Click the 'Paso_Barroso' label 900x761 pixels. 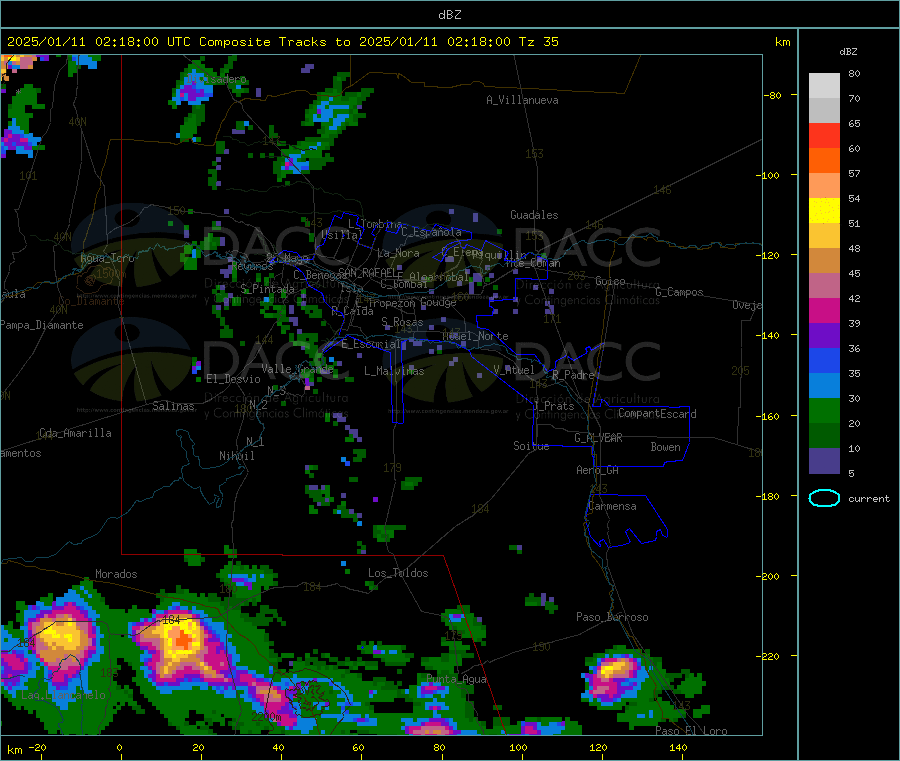click(x=612, y=617)
